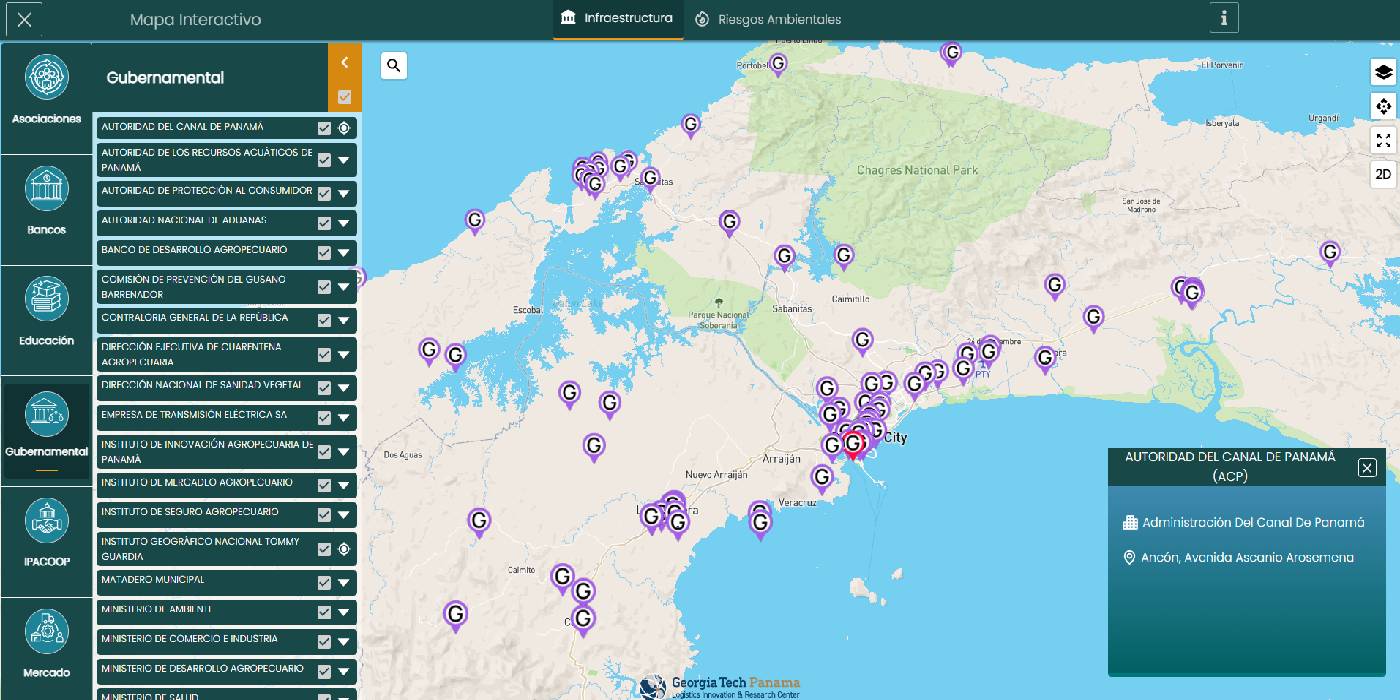Expand Instituto de Seguro Agropecuario list

point(344,515)
